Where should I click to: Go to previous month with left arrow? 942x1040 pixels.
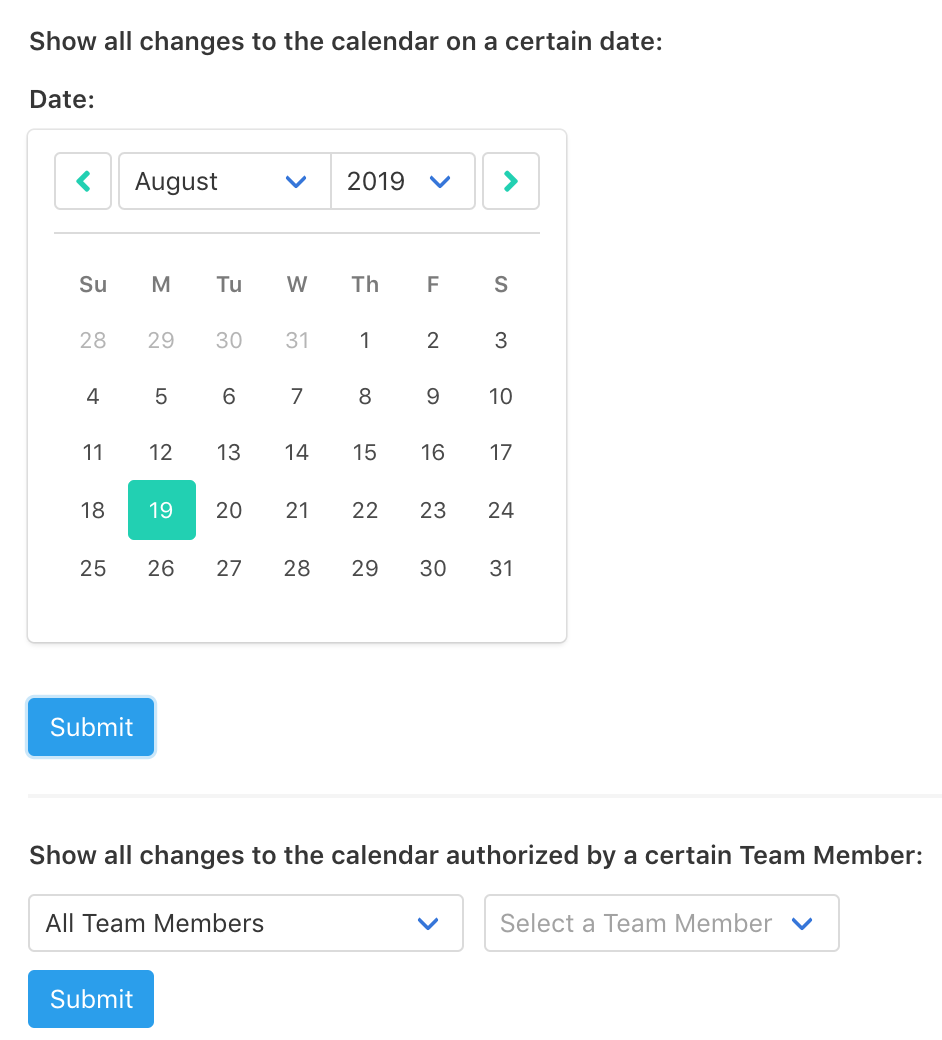point(83,181)
